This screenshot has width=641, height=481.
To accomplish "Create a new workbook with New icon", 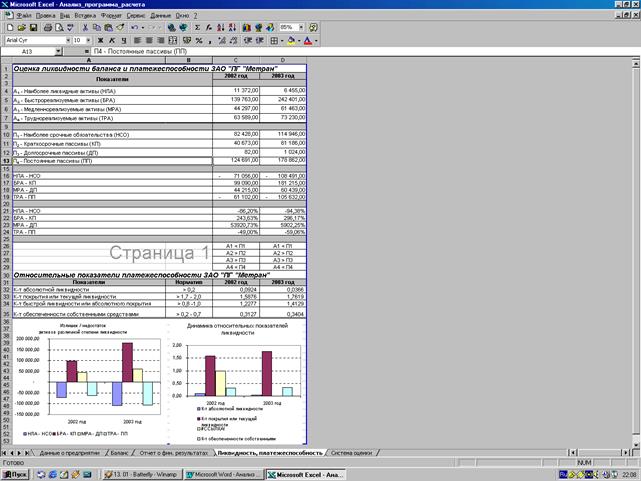I will [x=9, y=28].
